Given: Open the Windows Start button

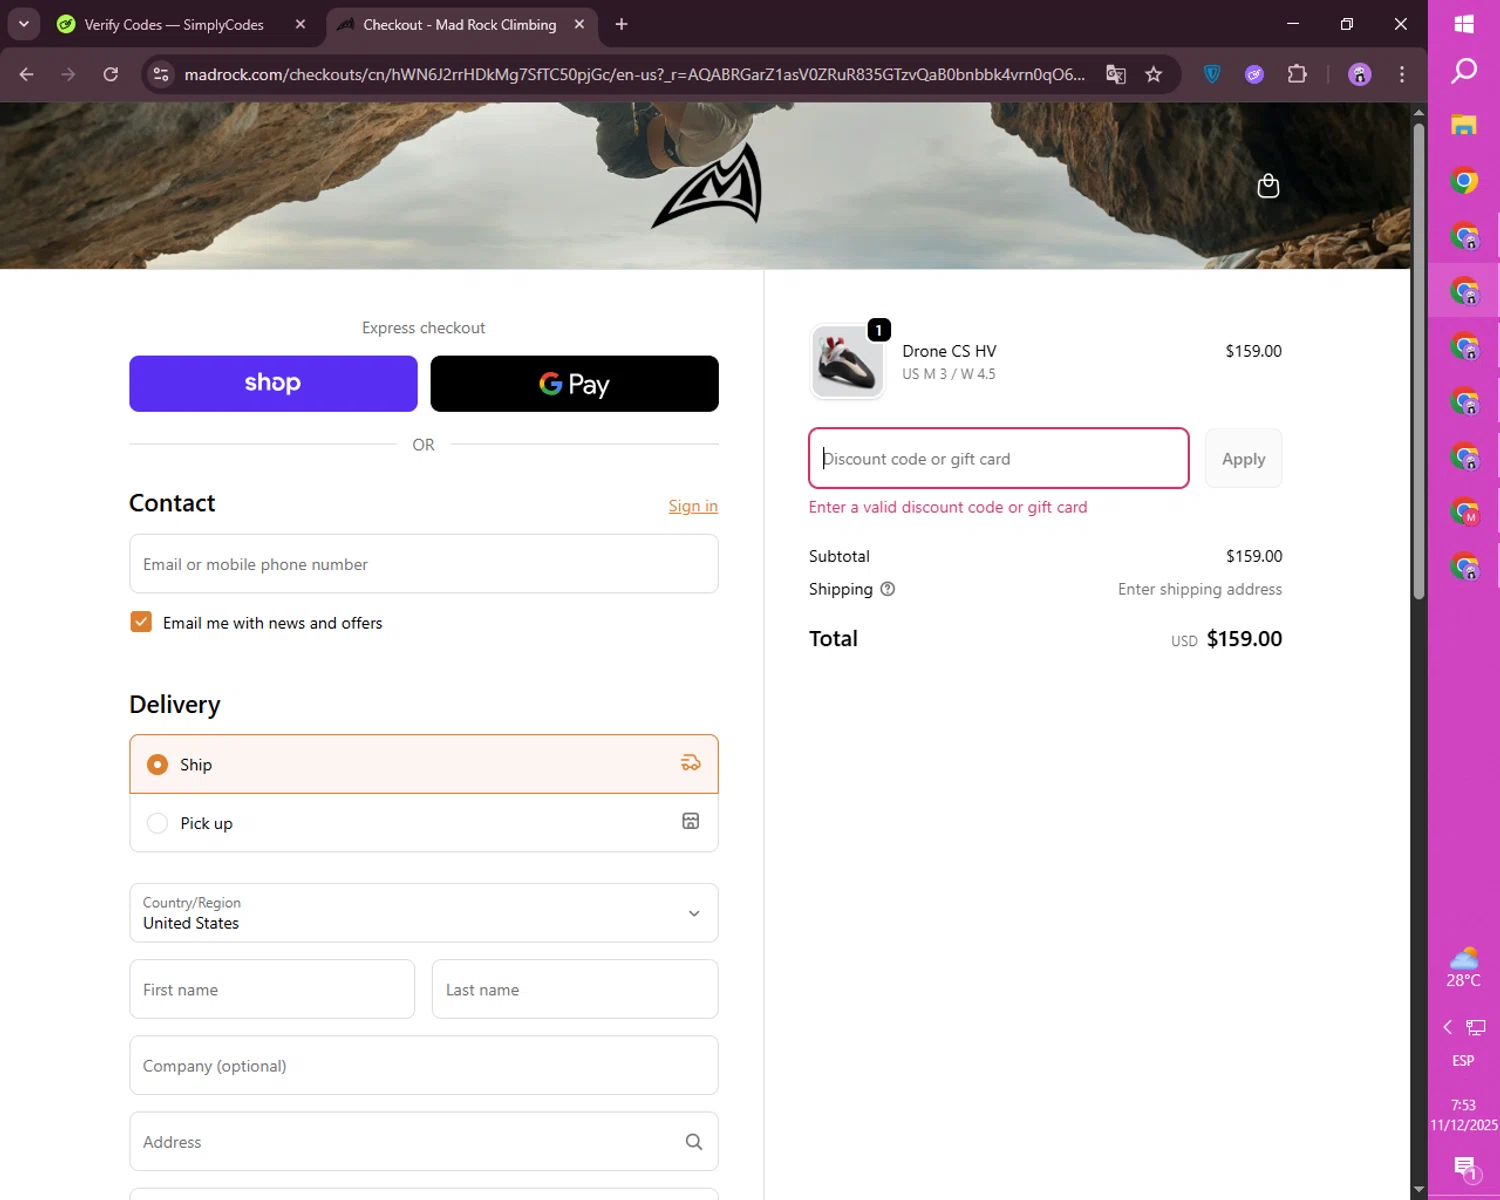Looking at the screenshot, I should [1464, 24].
